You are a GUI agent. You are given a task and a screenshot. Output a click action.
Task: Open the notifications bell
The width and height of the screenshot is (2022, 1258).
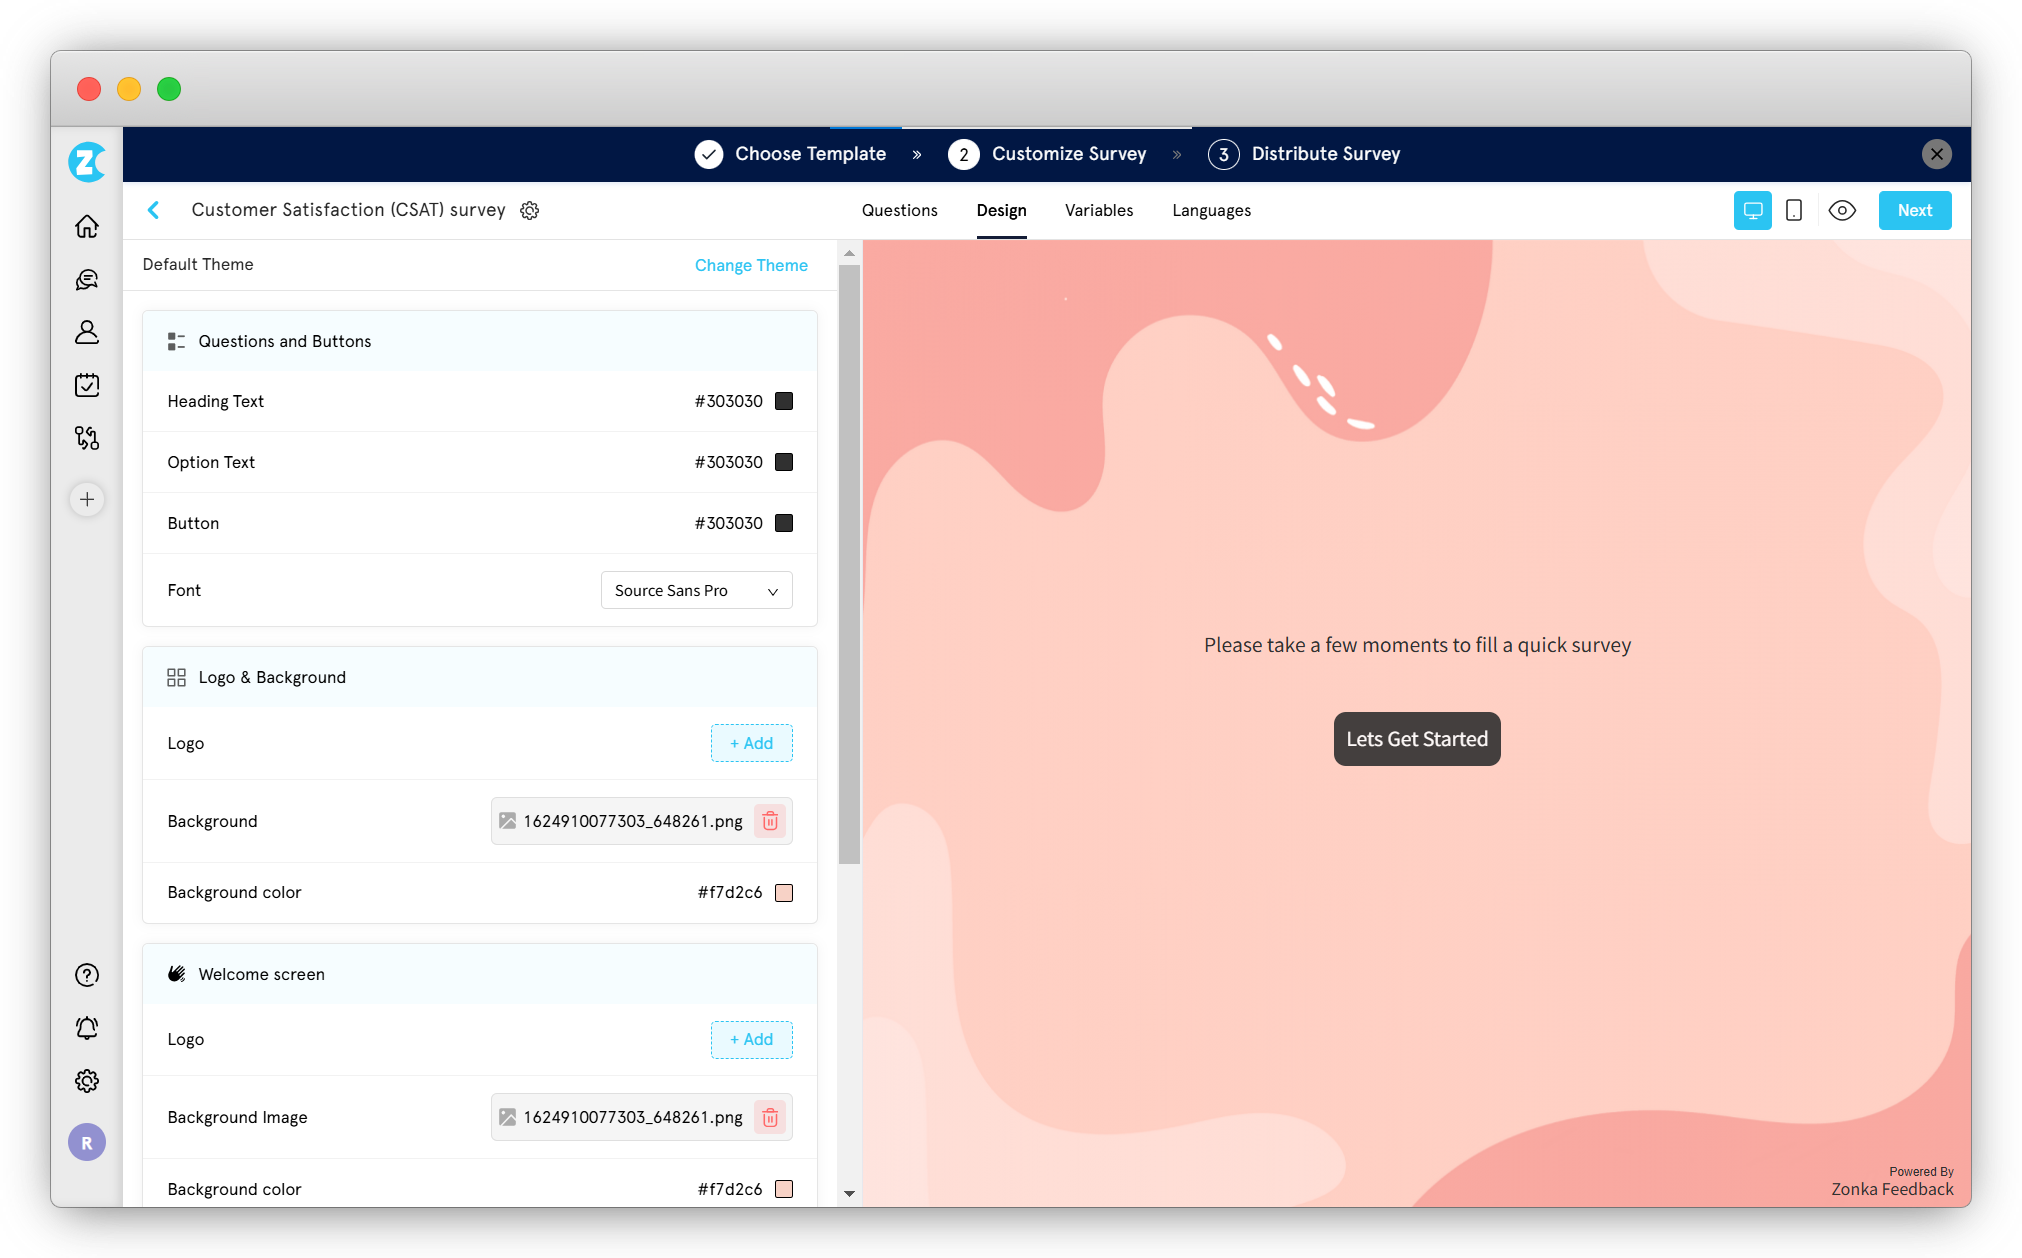coord(87,1028)
